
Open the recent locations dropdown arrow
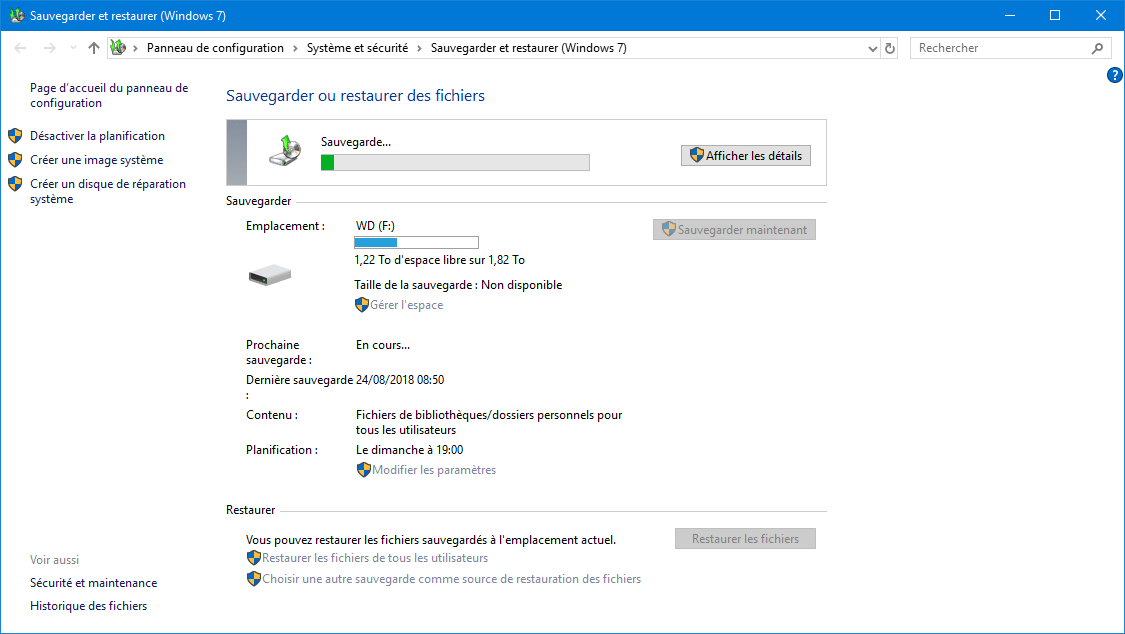click(x=73, y=48)
